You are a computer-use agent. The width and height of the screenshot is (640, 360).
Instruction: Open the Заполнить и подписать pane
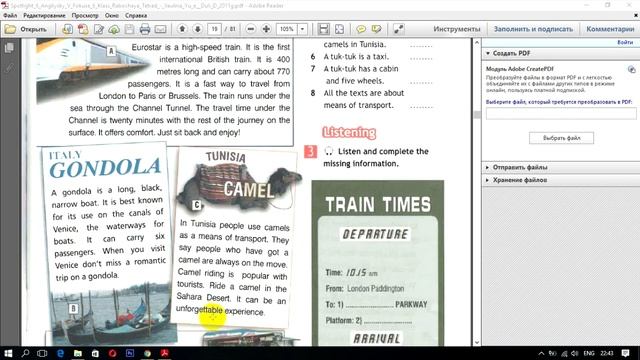pyautogui.click(x=533, y=29)
